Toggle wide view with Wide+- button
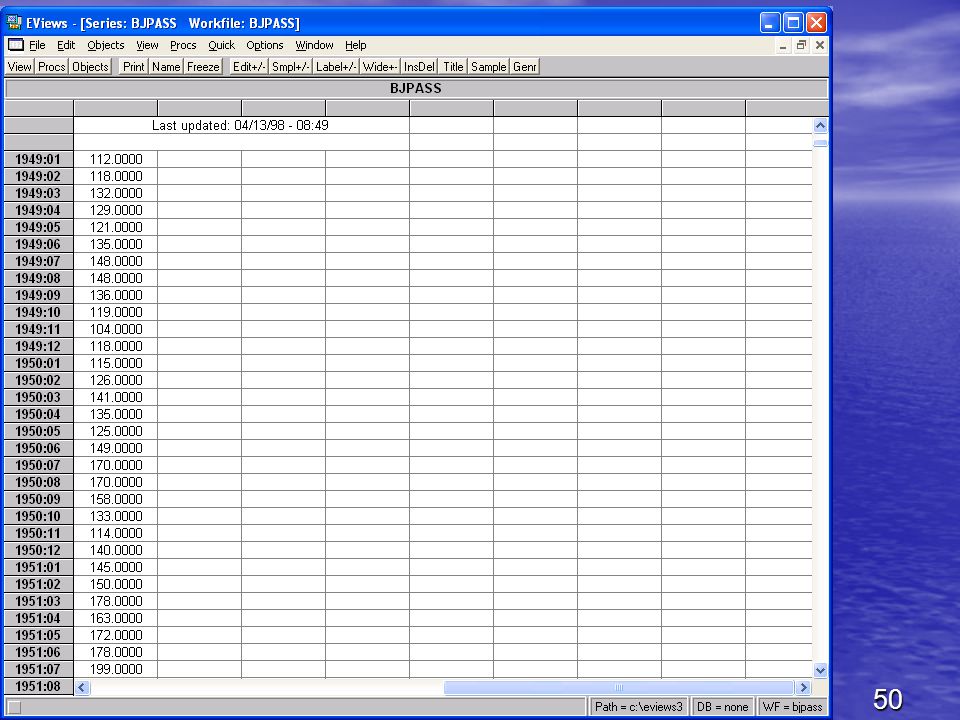The width and height of the screenshot is (960, 720). (380, 67)
